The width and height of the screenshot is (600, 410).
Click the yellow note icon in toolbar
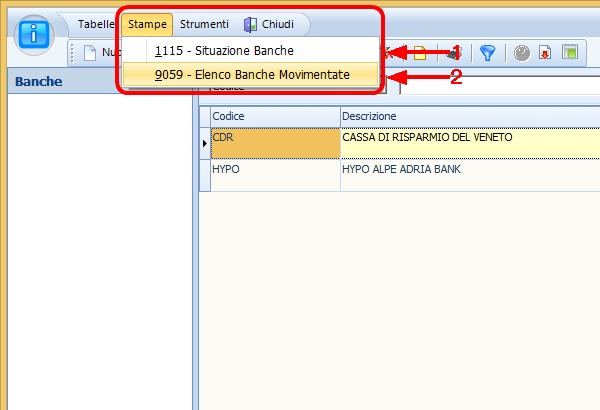click(420, 53)
